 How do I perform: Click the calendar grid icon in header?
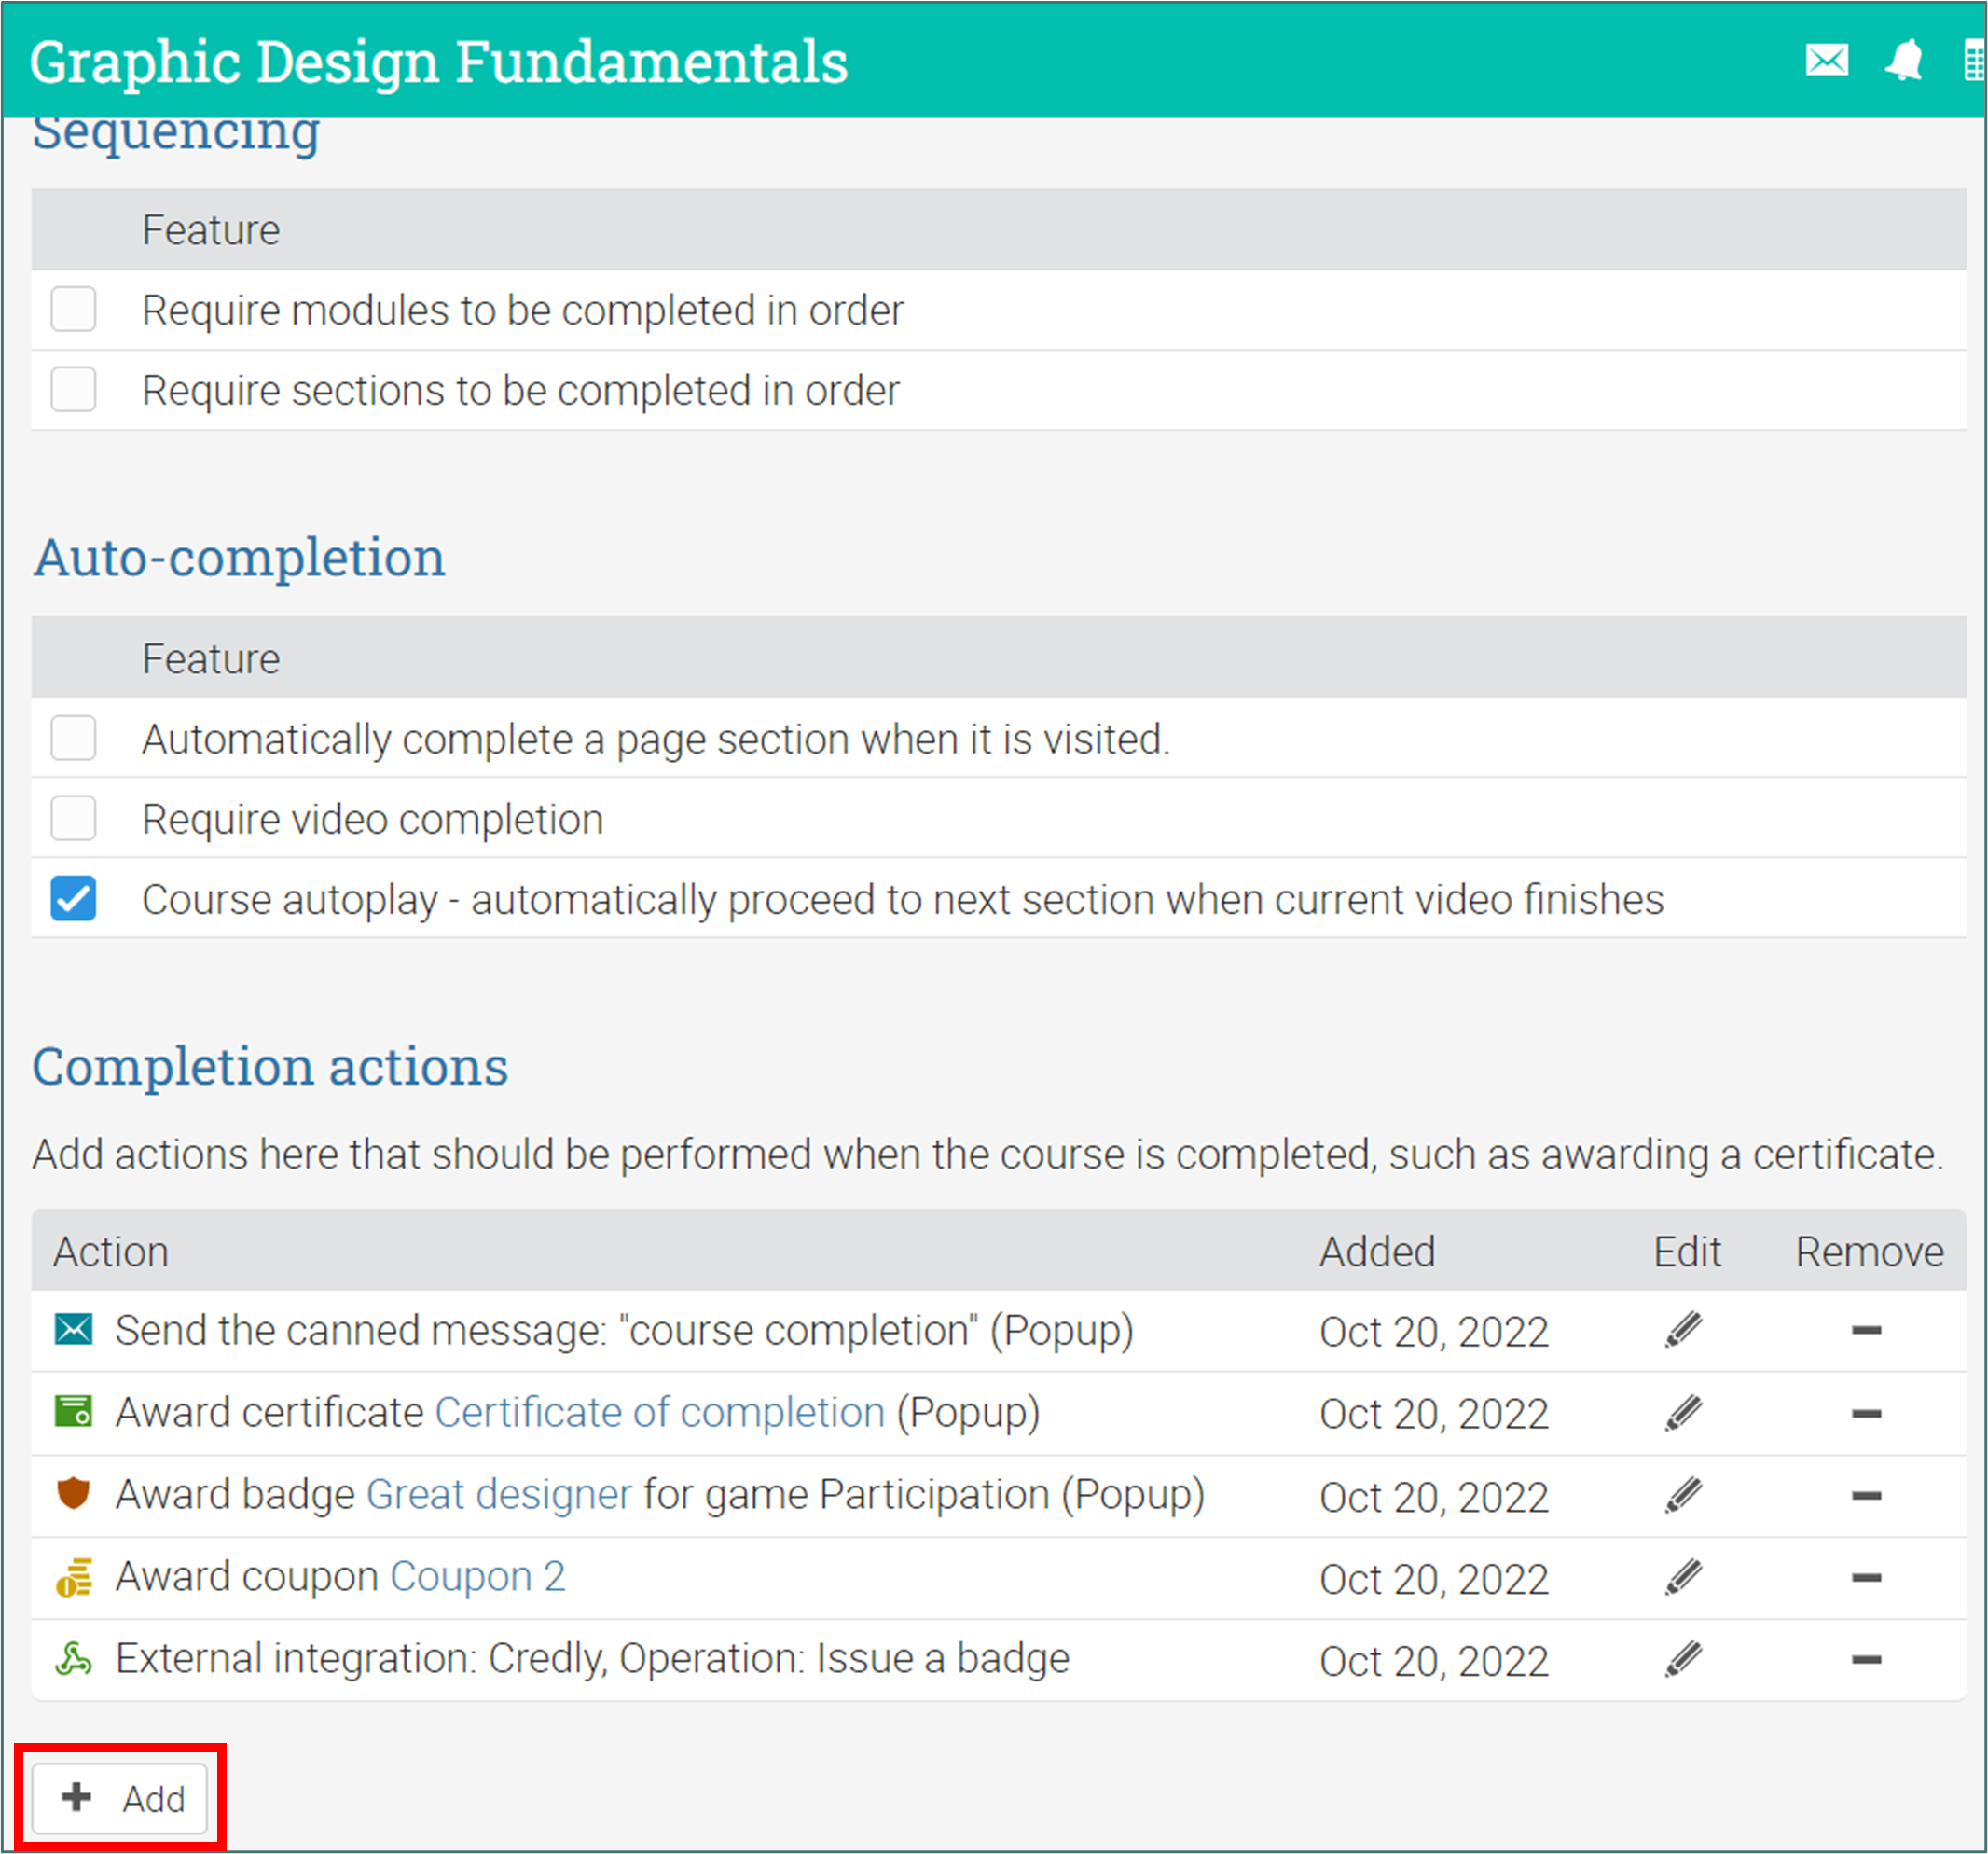click(1973, 60)
